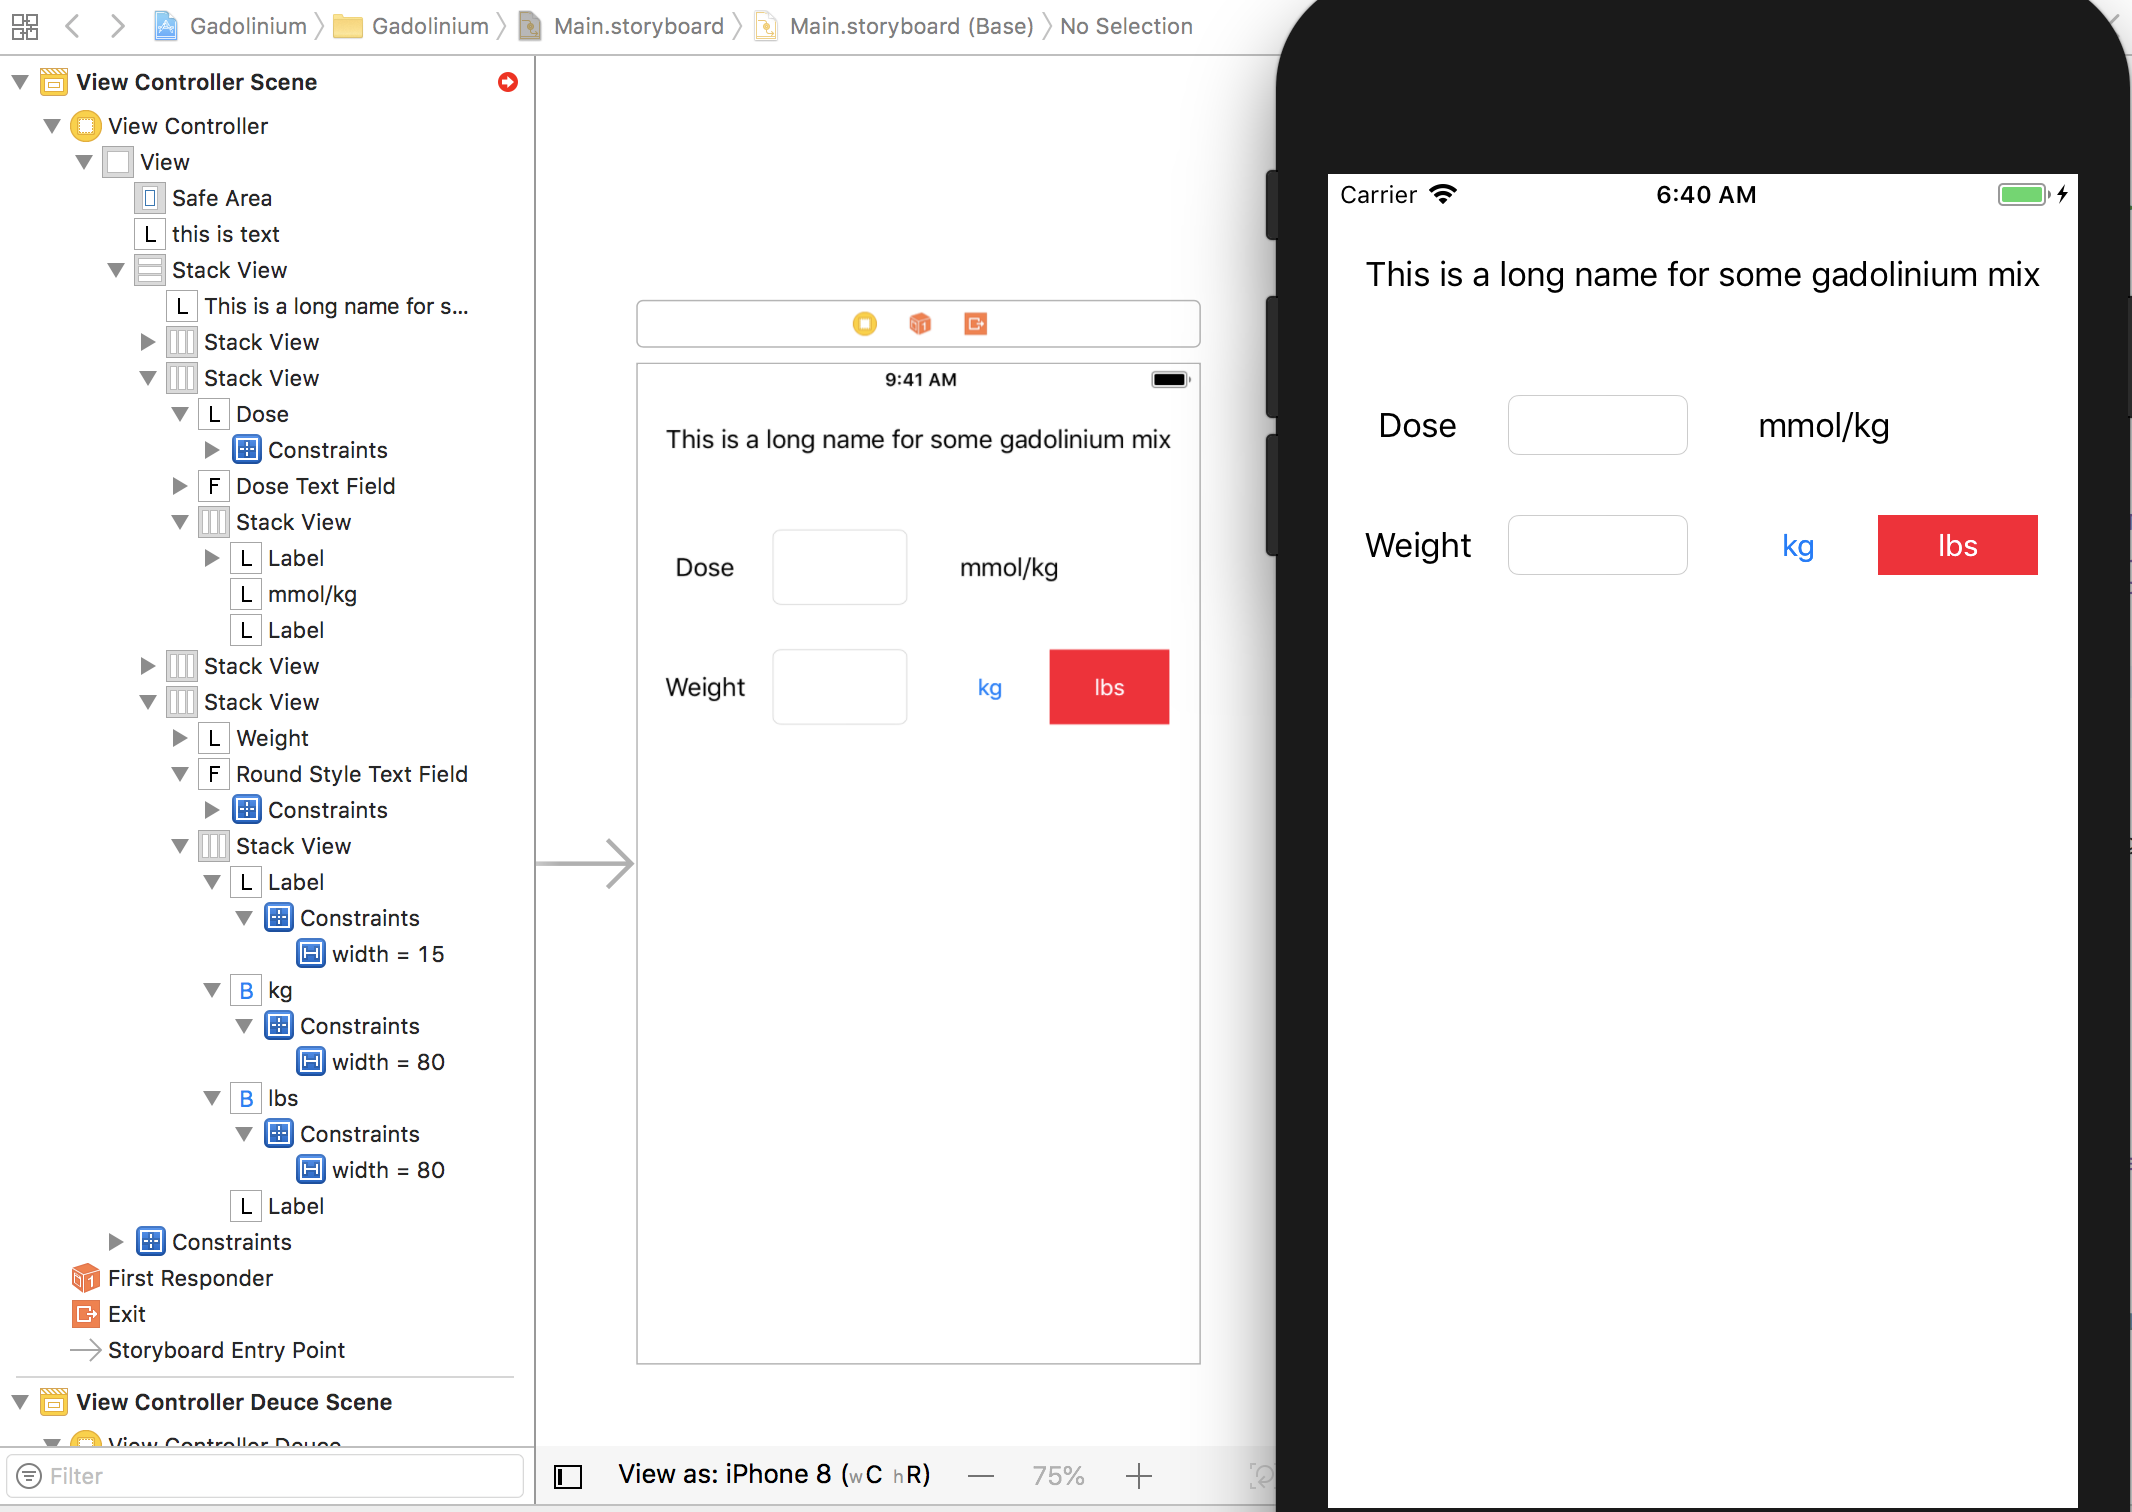Expand the bottom-level Constraints row under View
Viewport: 2132px width, 1512px height.
pyautogui.click(x=116, y=1242)
